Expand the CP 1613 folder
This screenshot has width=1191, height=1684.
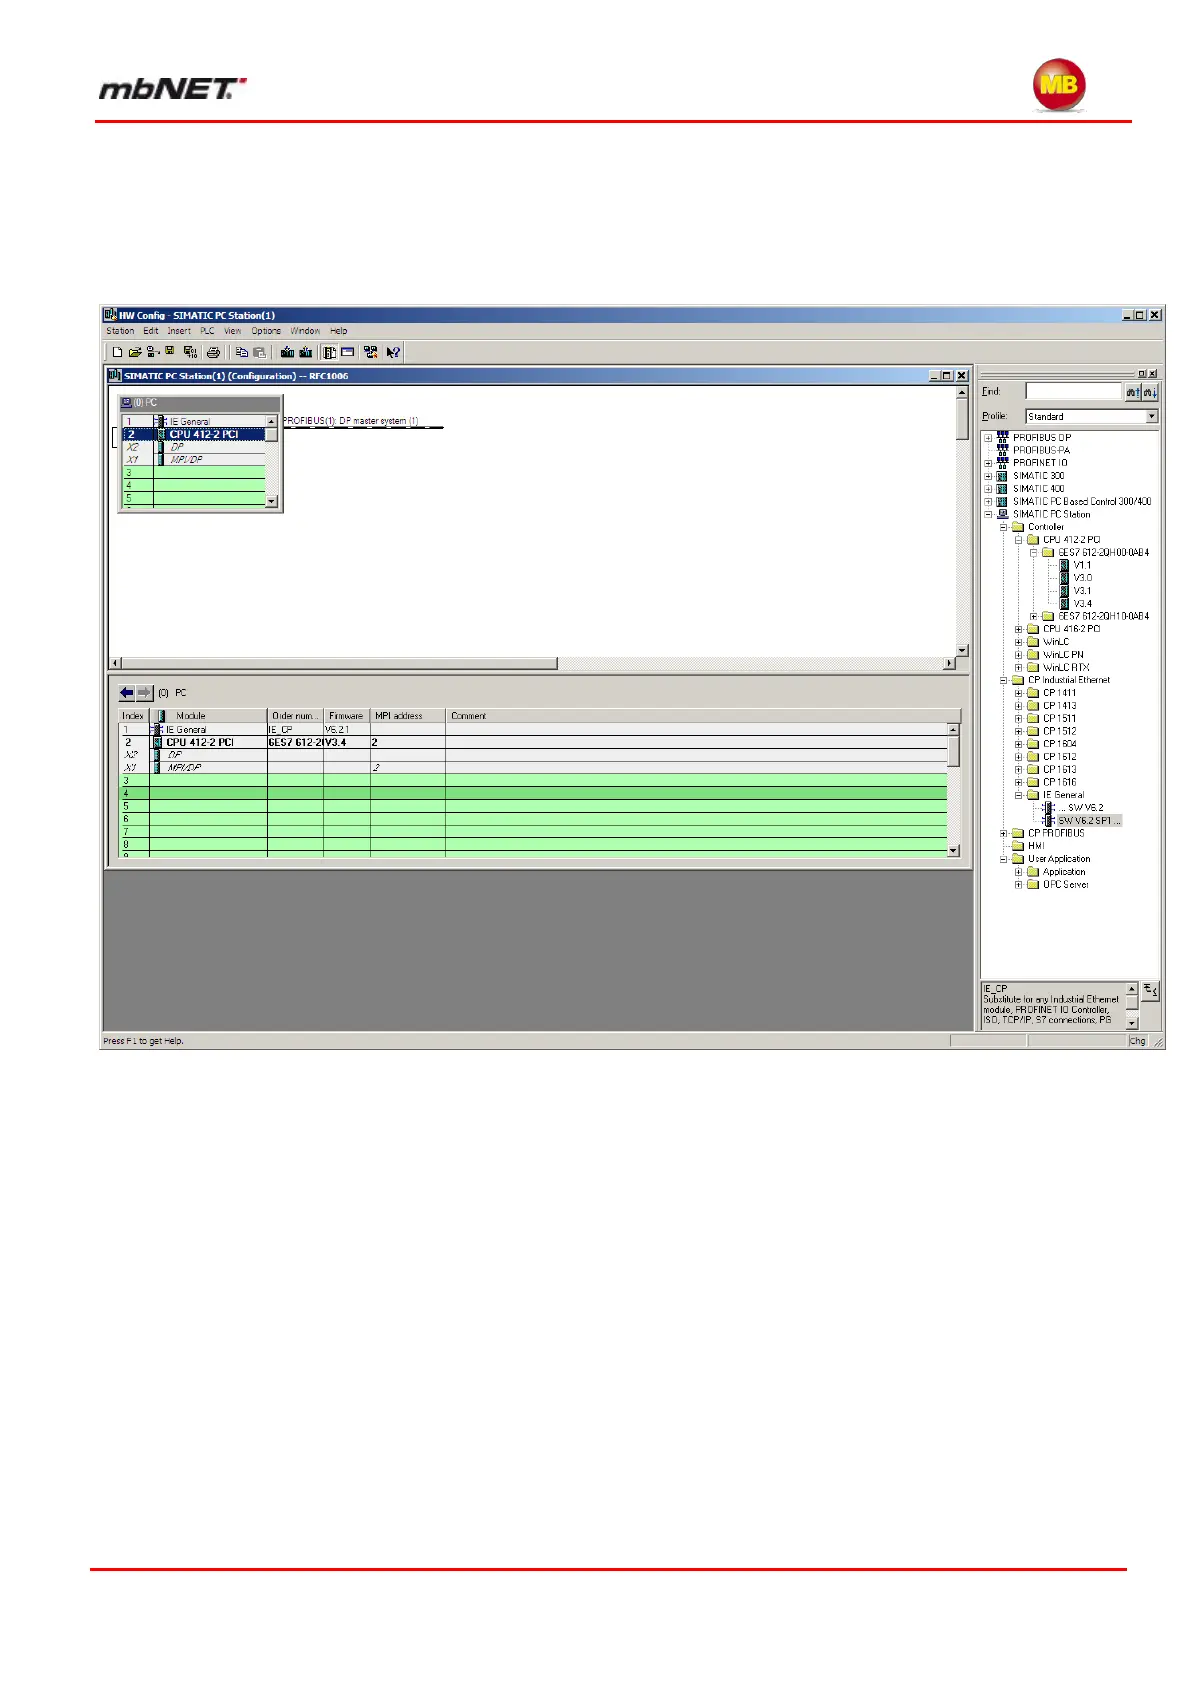pyautogui.click(x=1018, y=769)
